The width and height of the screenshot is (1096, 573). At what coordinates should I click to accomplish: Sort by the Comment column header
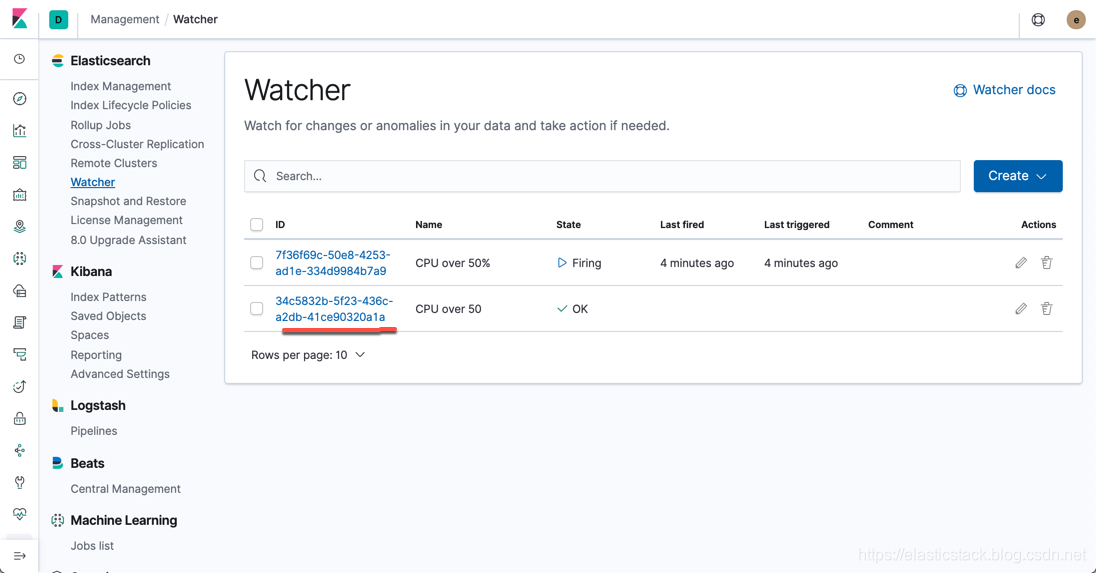890,224
